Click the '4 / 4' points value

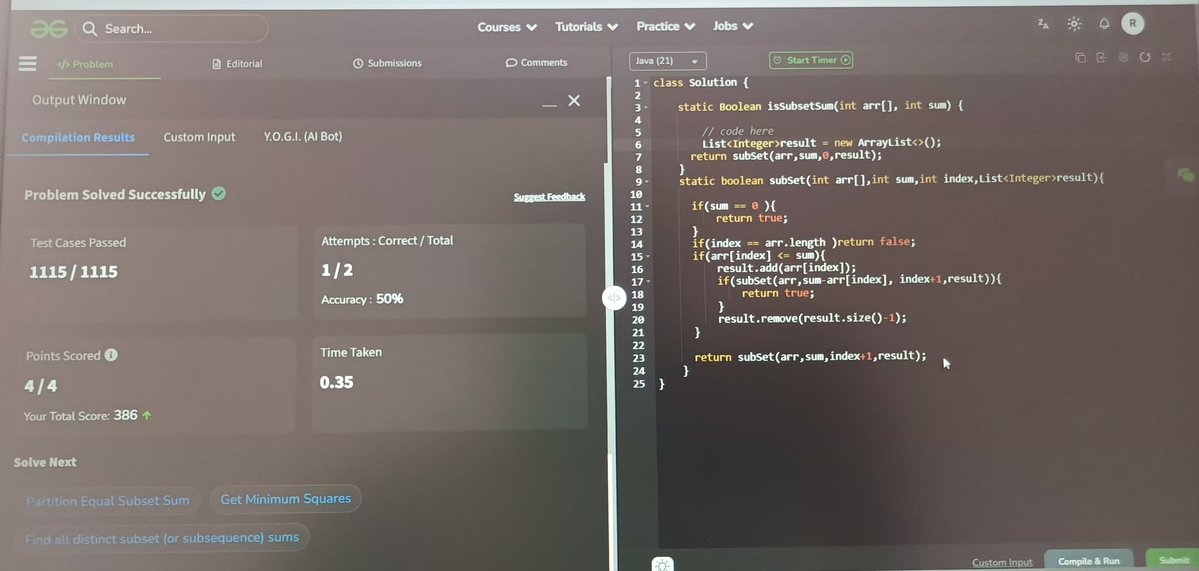[41, 386]
